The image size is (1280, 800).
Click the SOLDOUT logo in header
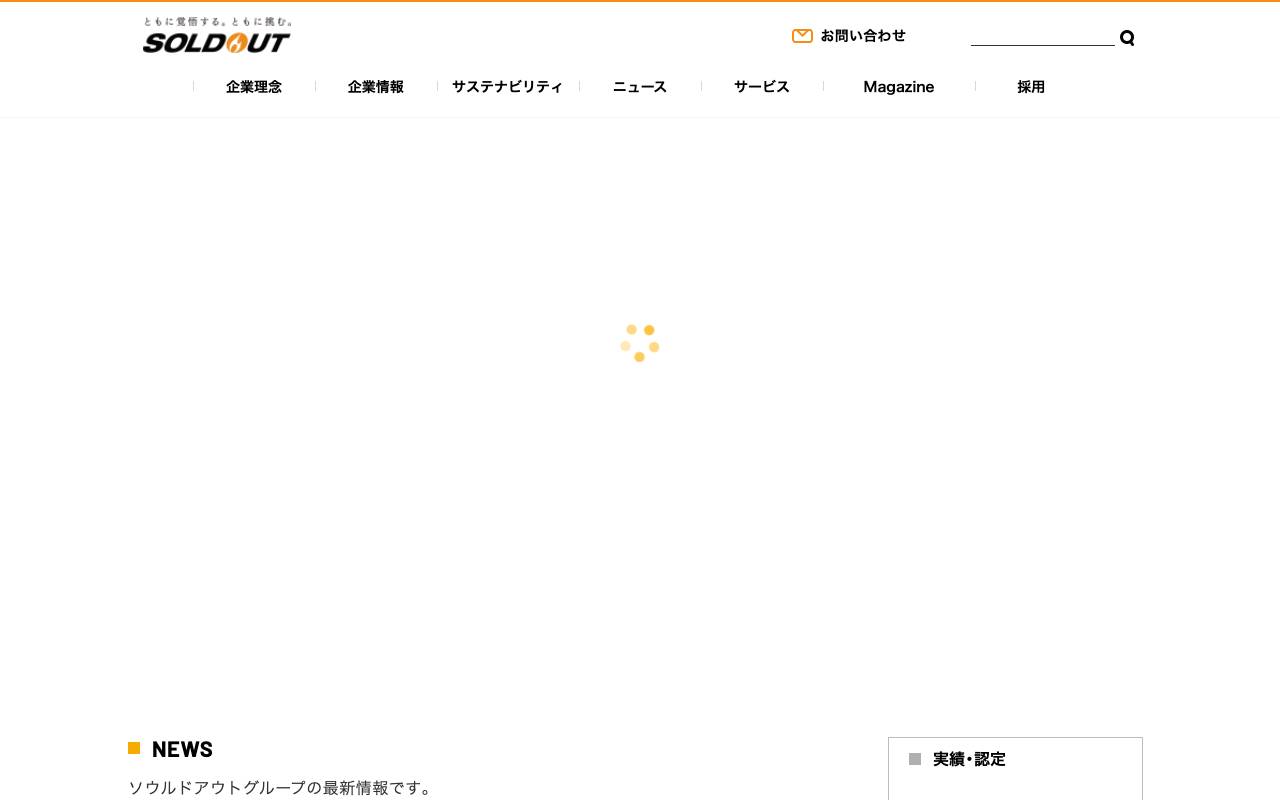(216, 36)
